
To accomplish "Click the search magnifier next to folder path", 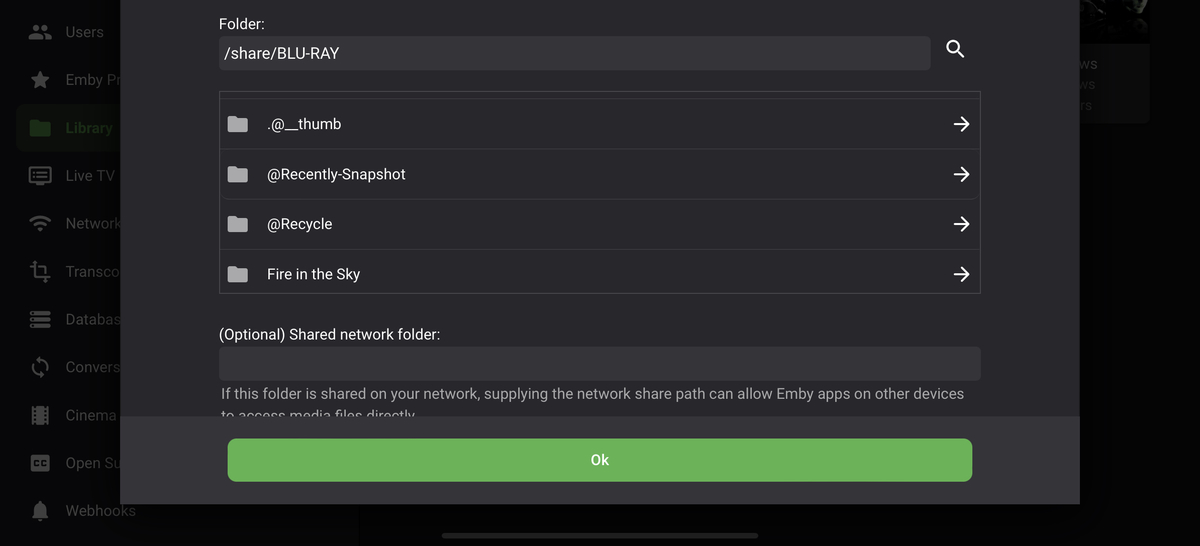I will [955, 49].
